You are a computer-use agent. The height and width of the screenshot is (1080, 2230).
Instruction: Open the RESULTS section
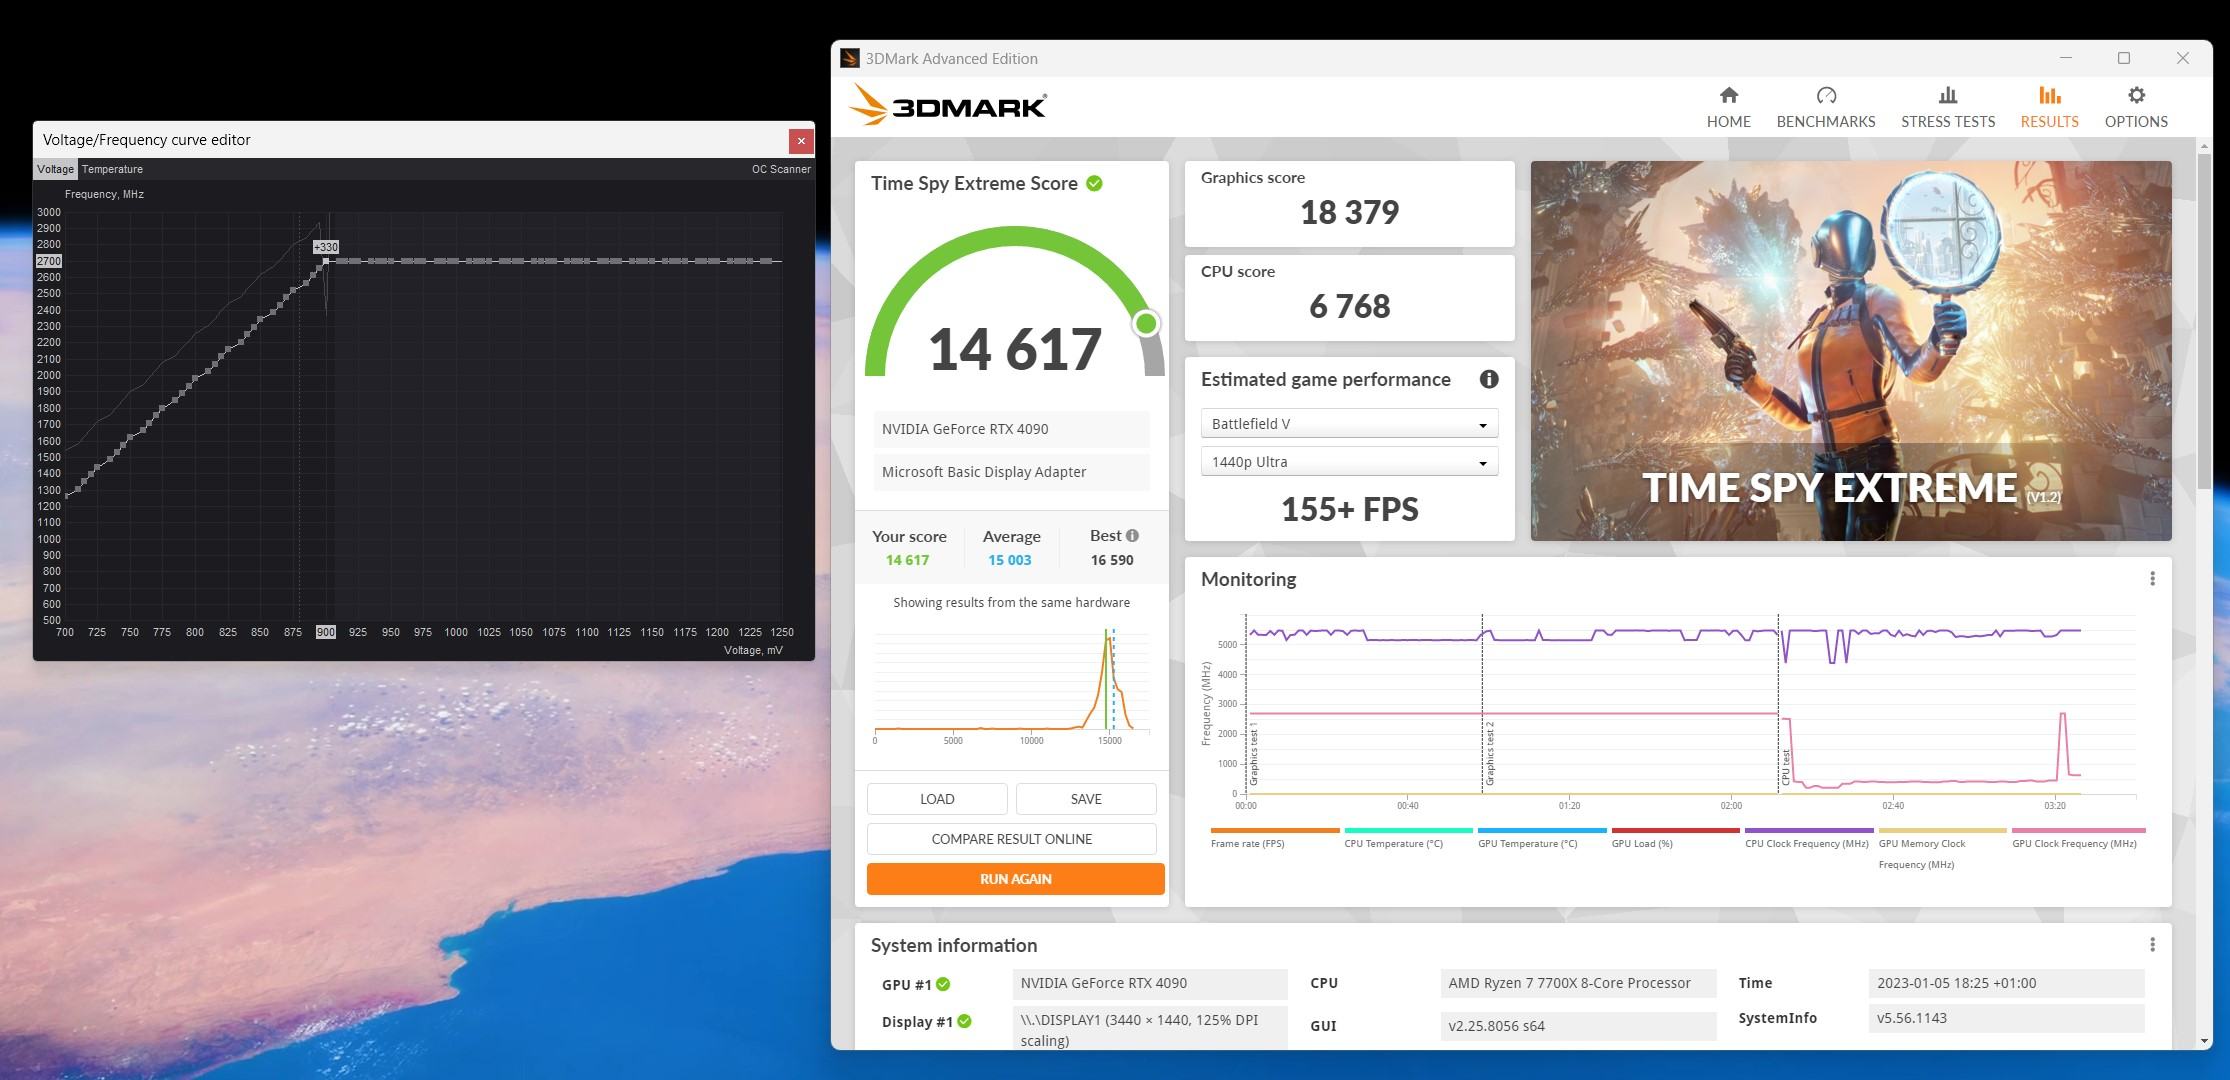(2049, 107)
